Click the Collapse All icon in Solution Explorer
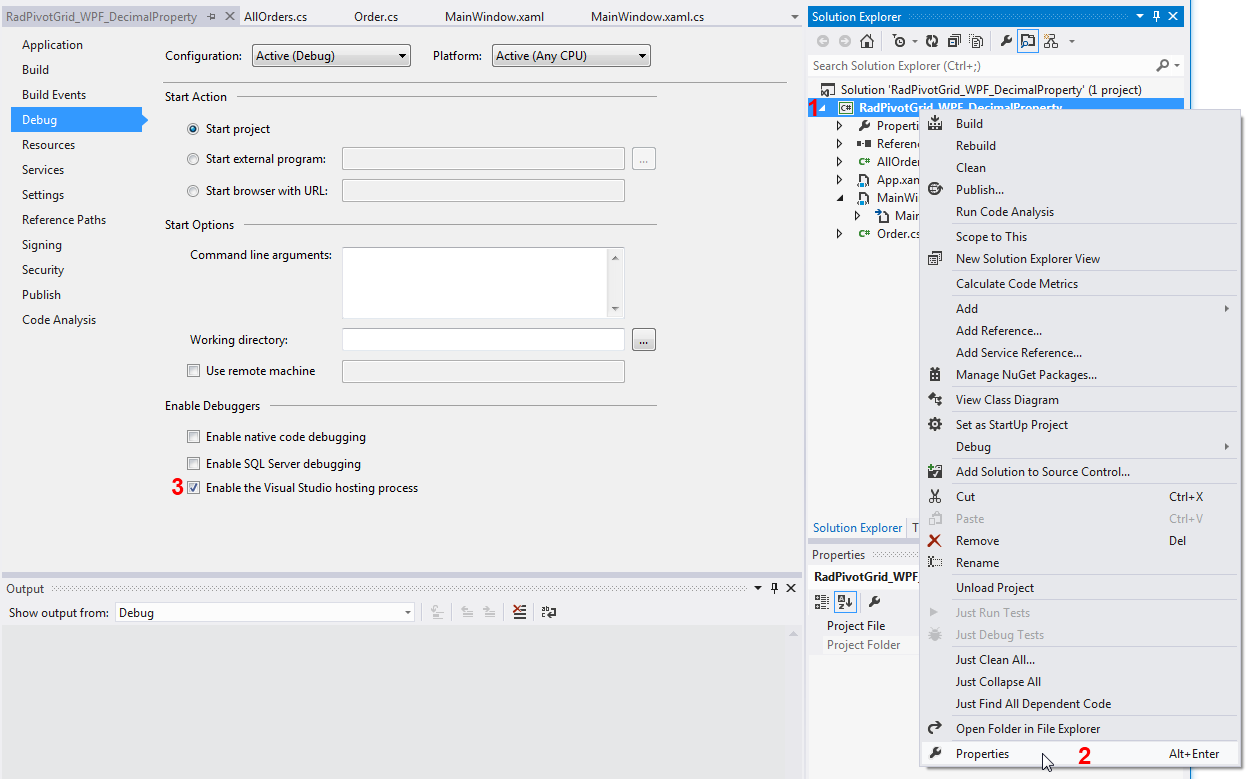 point(954,41)
